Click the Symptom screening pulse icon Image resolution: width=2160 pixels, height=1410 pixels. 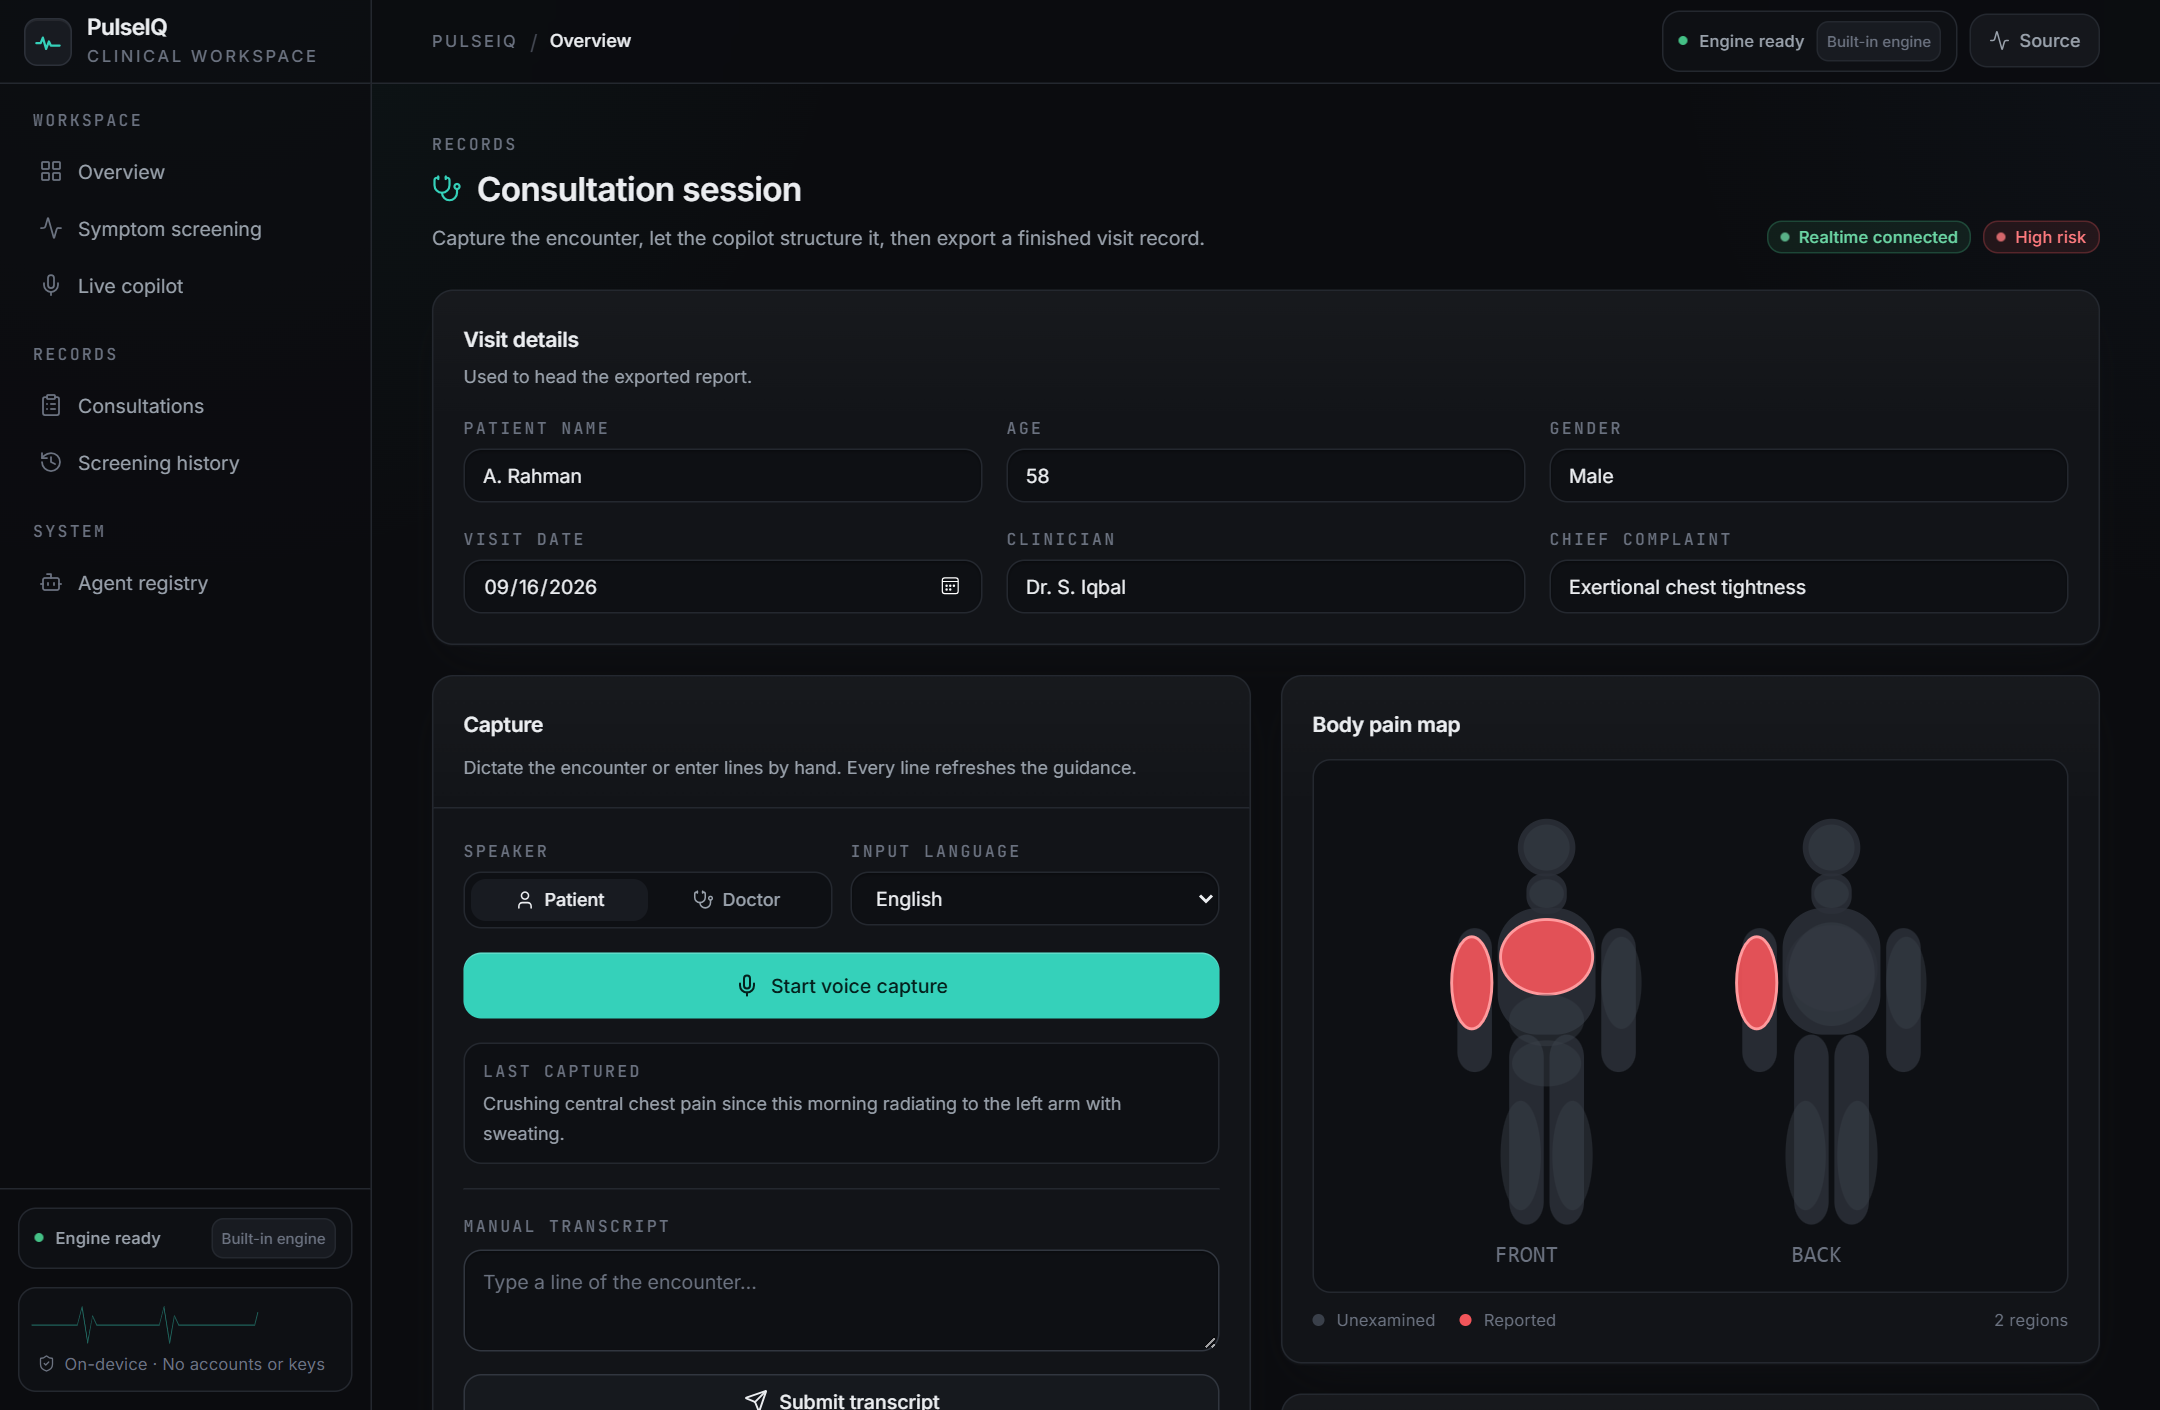51,228
